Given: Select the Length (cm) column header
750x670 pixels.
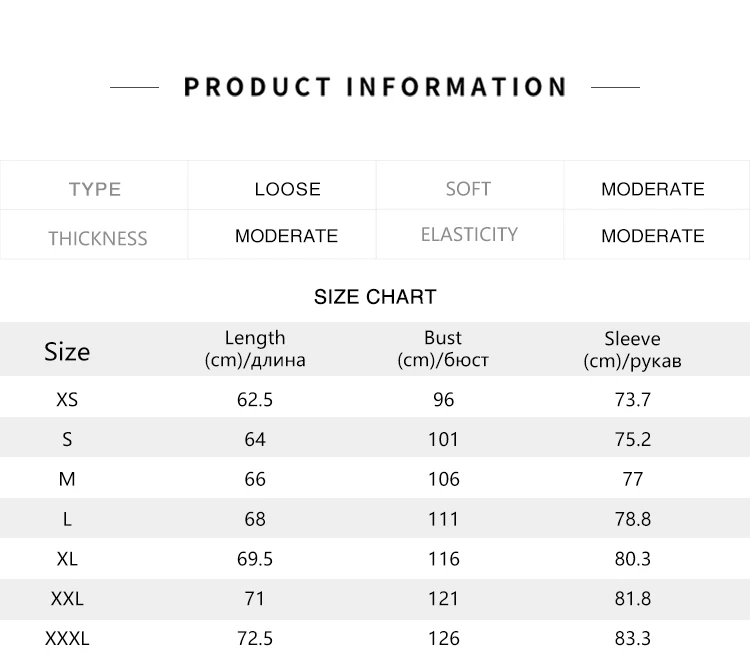Looking at the screenshot, I should click(x=255, y=349).
